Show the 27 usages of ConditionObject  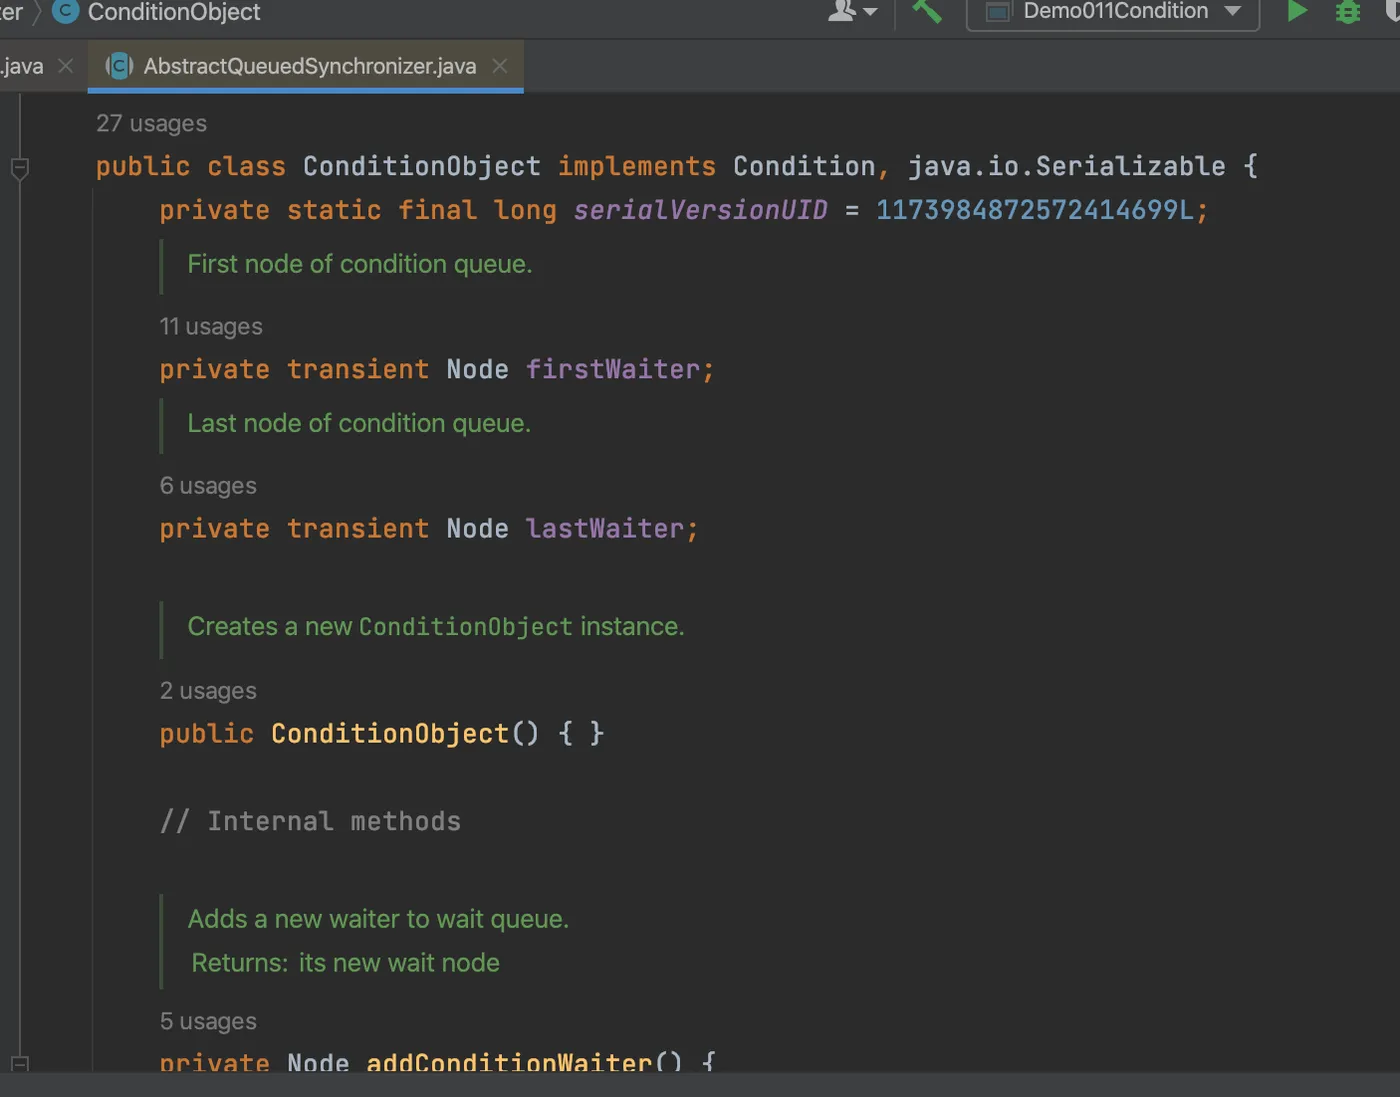(x=151, y=123)
